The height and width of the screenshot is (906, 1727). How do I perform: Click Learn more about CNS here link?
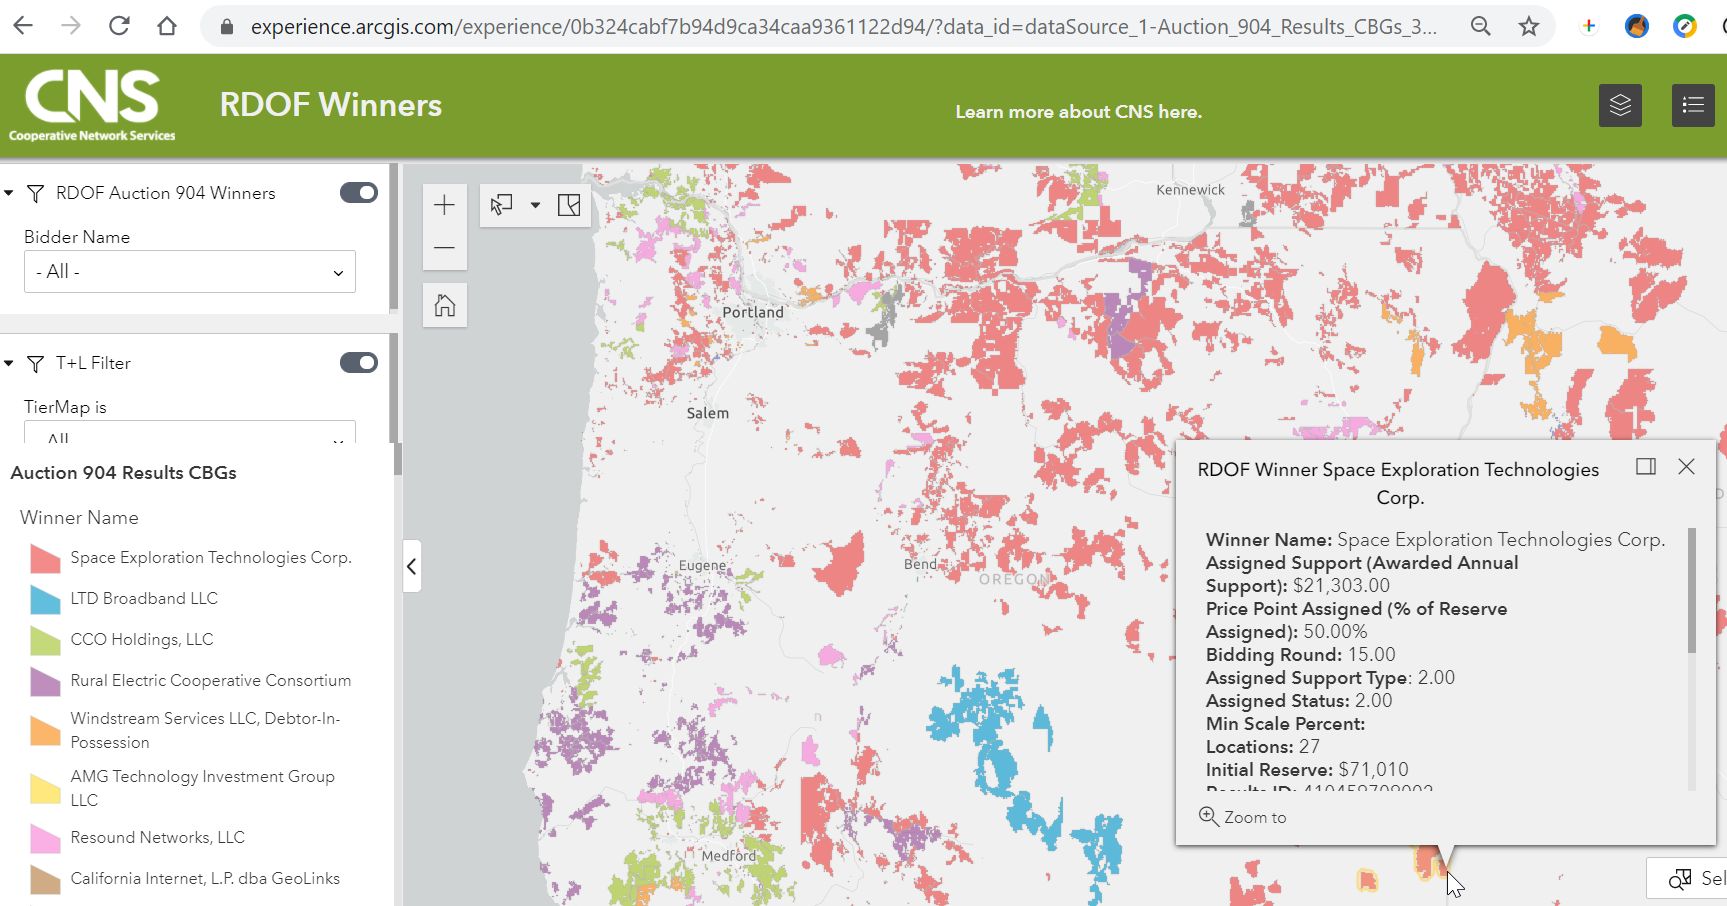pos(1078,112)
